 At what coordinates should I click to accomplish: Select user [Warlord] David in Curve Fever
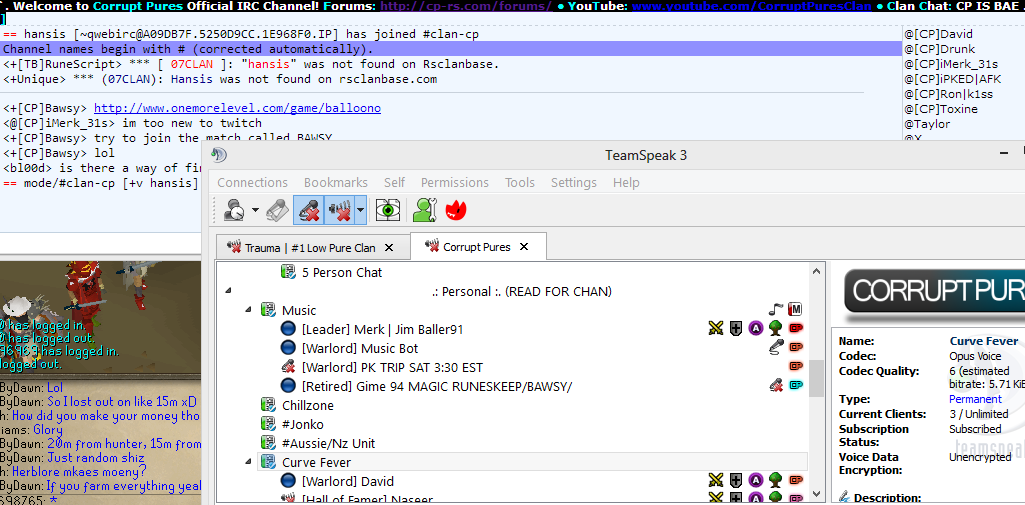(348, 481)
